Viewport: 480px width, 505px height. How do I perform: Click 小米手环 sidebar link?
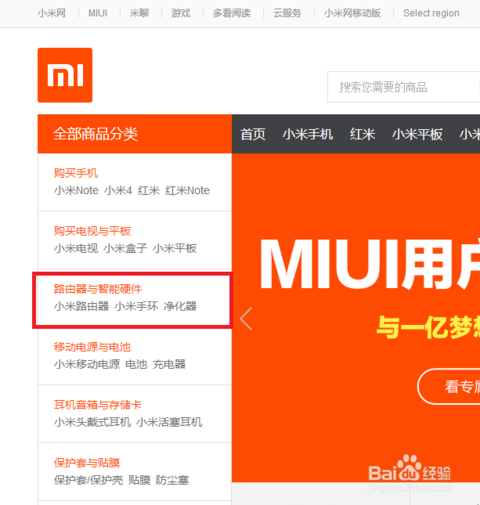tap(136, 306)
